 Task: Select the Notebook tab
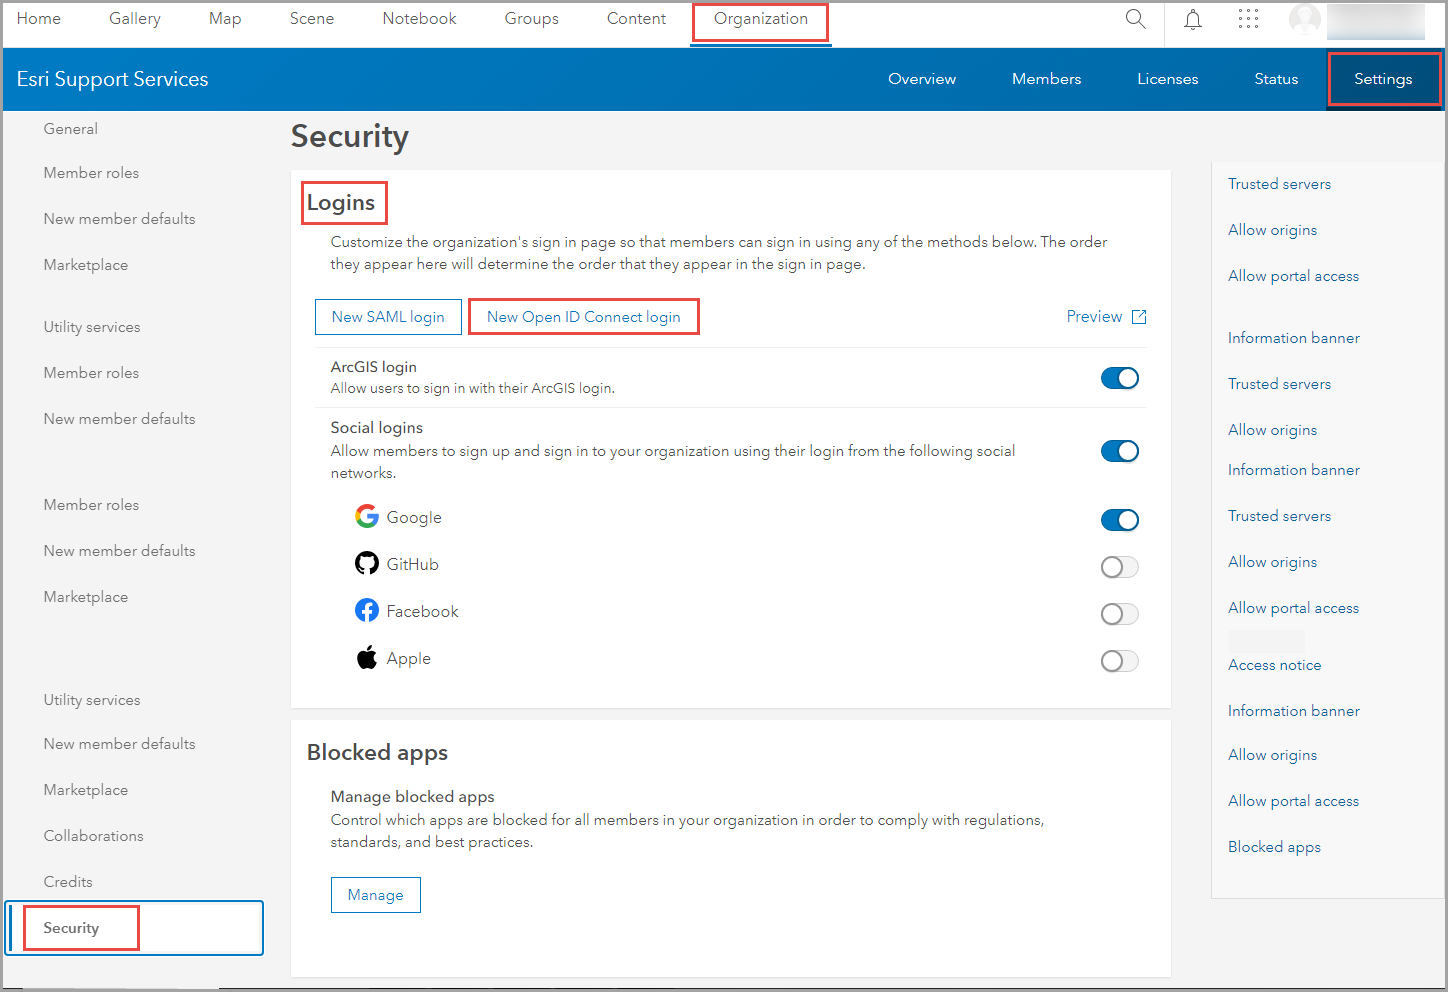coord(419,19)
